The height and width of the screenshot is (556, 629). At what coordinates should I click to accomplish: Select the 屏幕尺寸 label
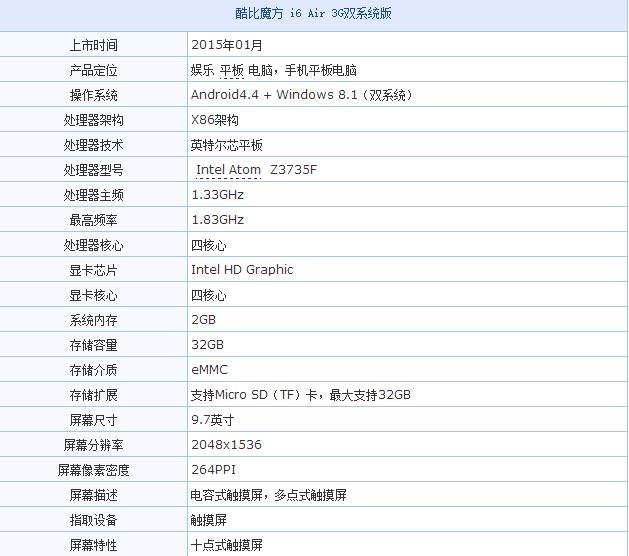(93, 420)
